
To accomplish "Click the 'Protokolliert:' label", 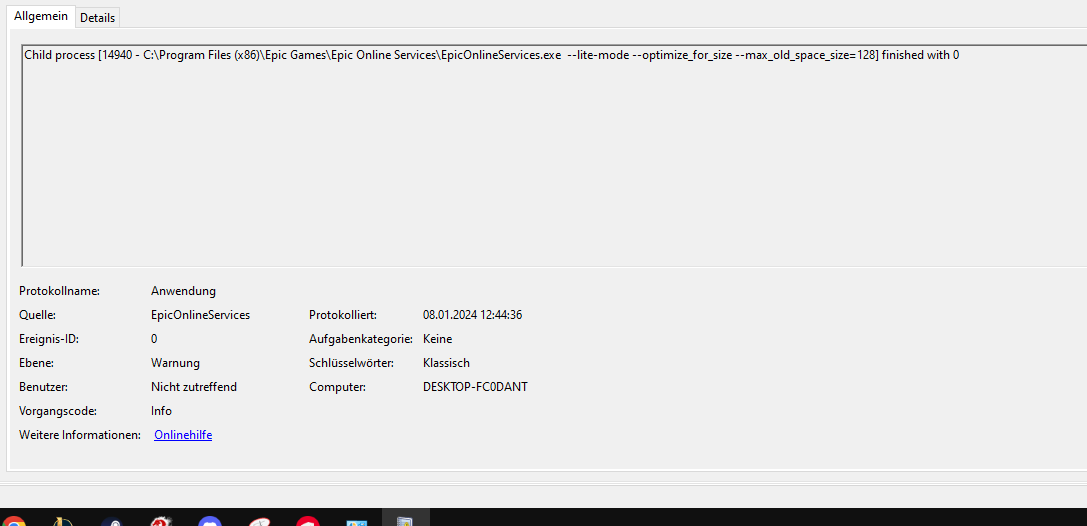I will pyautogui.click(x=343, y=315).
